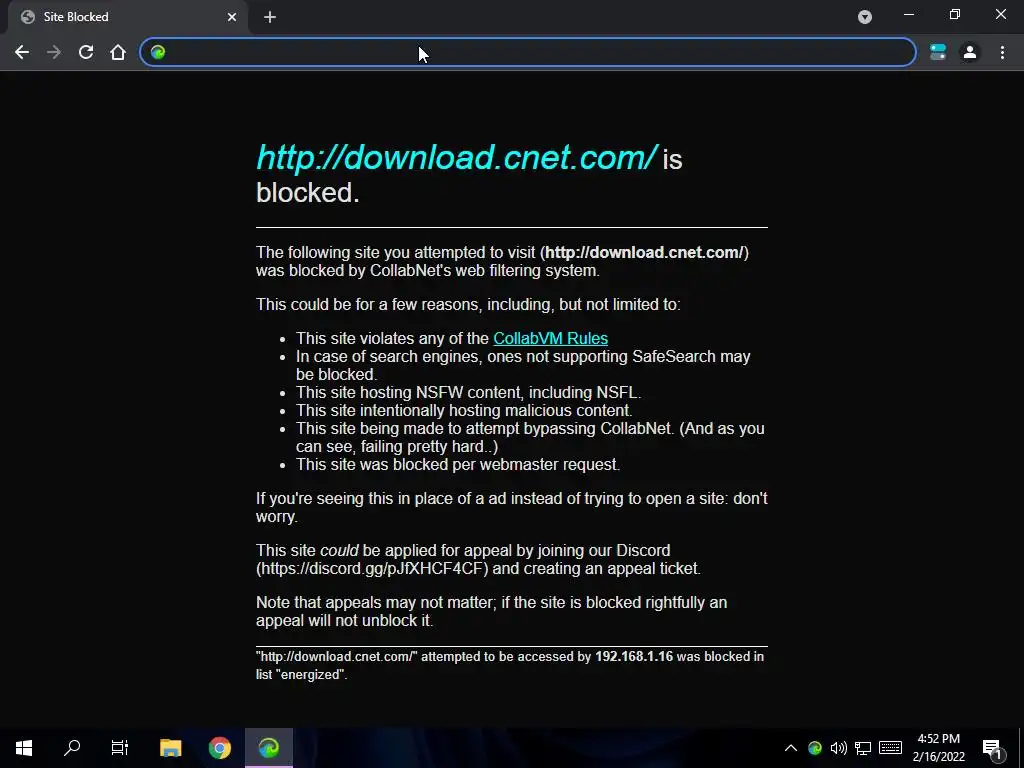1024x768 pixels.
Task: Open the CollabVM Rules link
Action: pyautogui.click(x=551, y=338)
